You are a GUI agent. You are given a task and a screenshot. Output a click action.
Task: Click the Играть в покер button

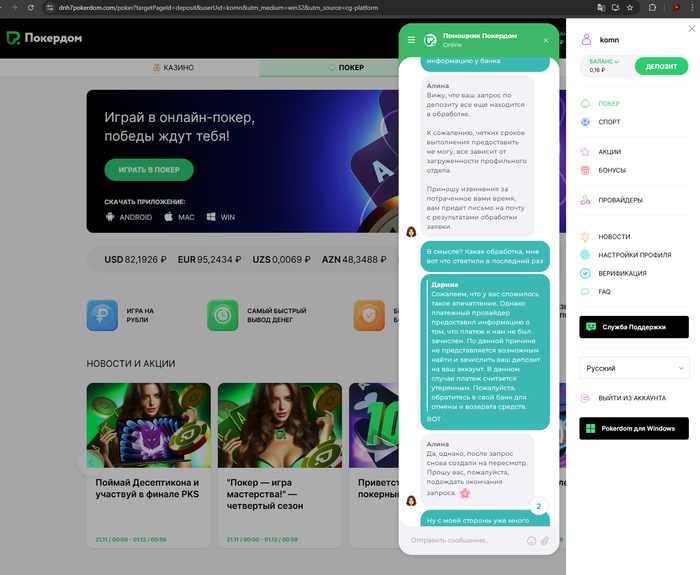pos(149,170)
